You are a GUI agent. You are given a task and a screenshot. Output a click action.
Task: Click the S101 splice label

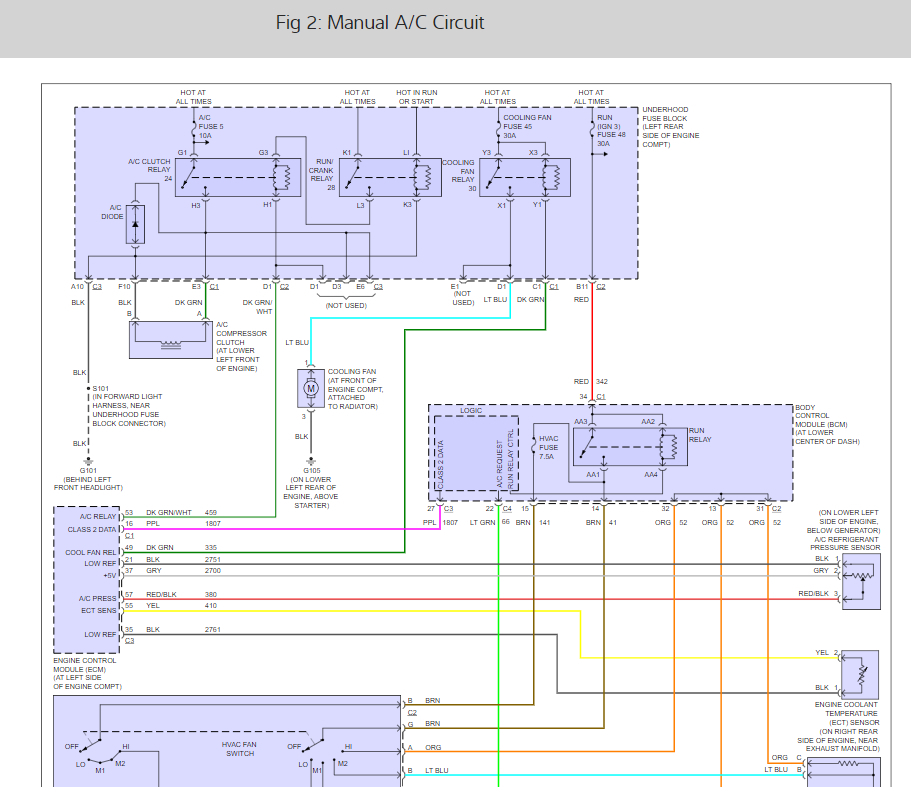101,388
